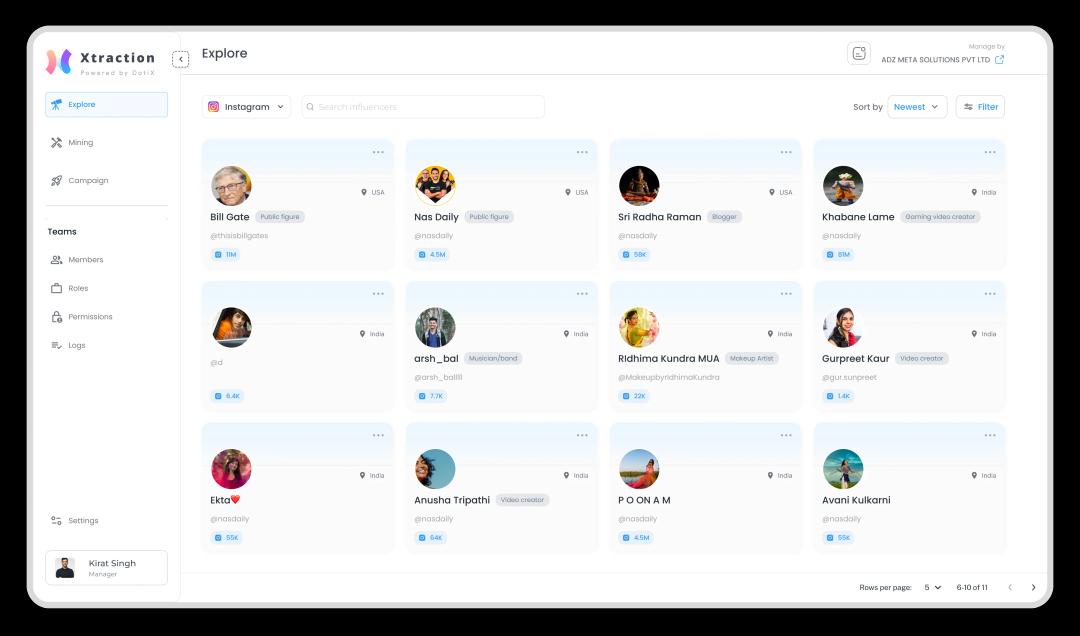Viewport: 1080px width, 636px height.
Task: Click the Search influencers field
Action: click(x=423, y=107)
